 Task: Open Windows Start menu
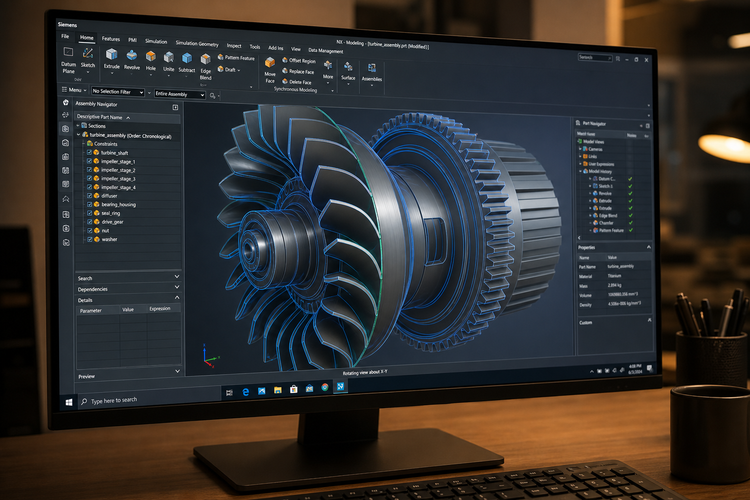coord(69,403)
